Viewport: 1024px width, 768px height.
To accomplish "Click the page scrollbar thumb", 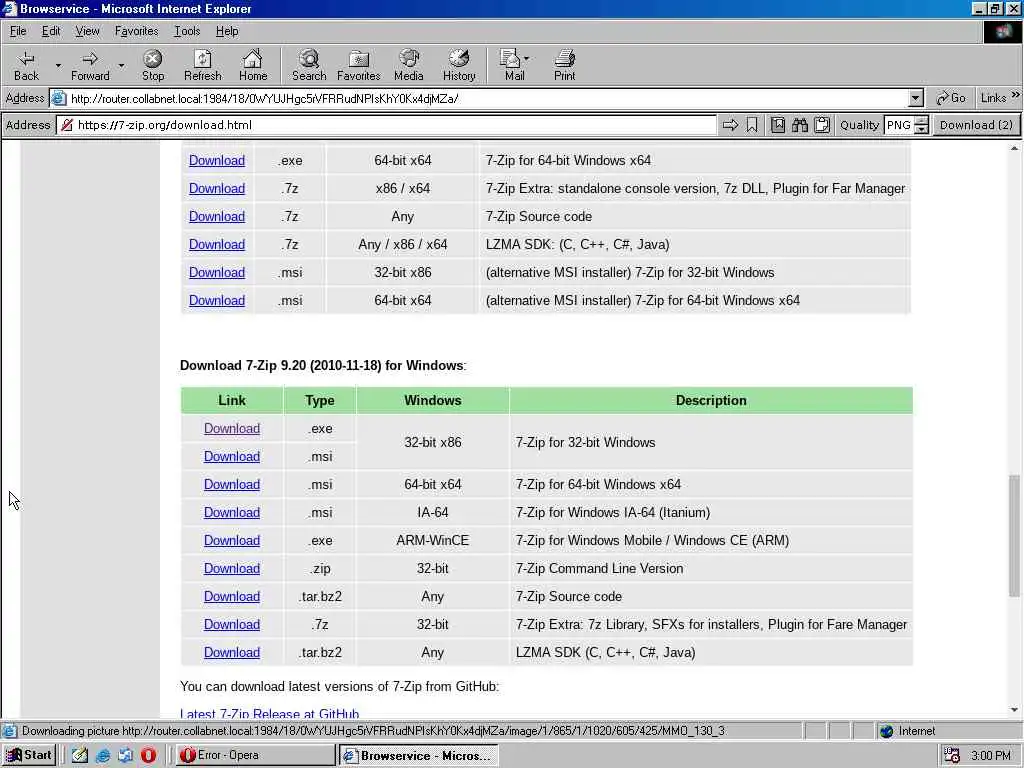I will (1014, 536).
